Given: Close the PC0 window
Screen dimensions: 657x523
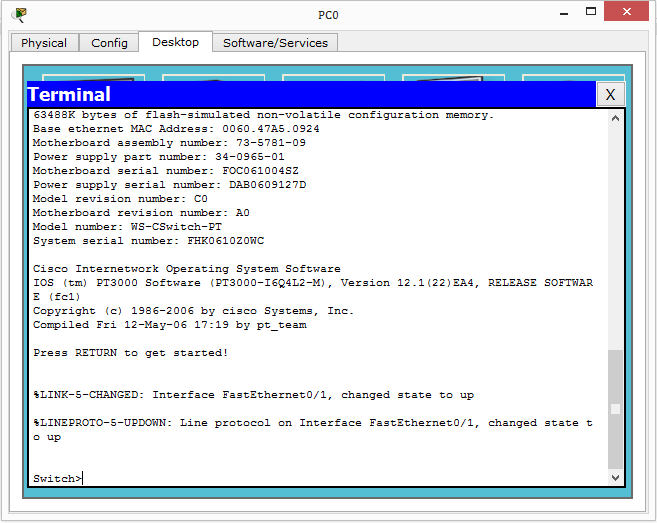Looking at the screenshot, I should point(626,11).
